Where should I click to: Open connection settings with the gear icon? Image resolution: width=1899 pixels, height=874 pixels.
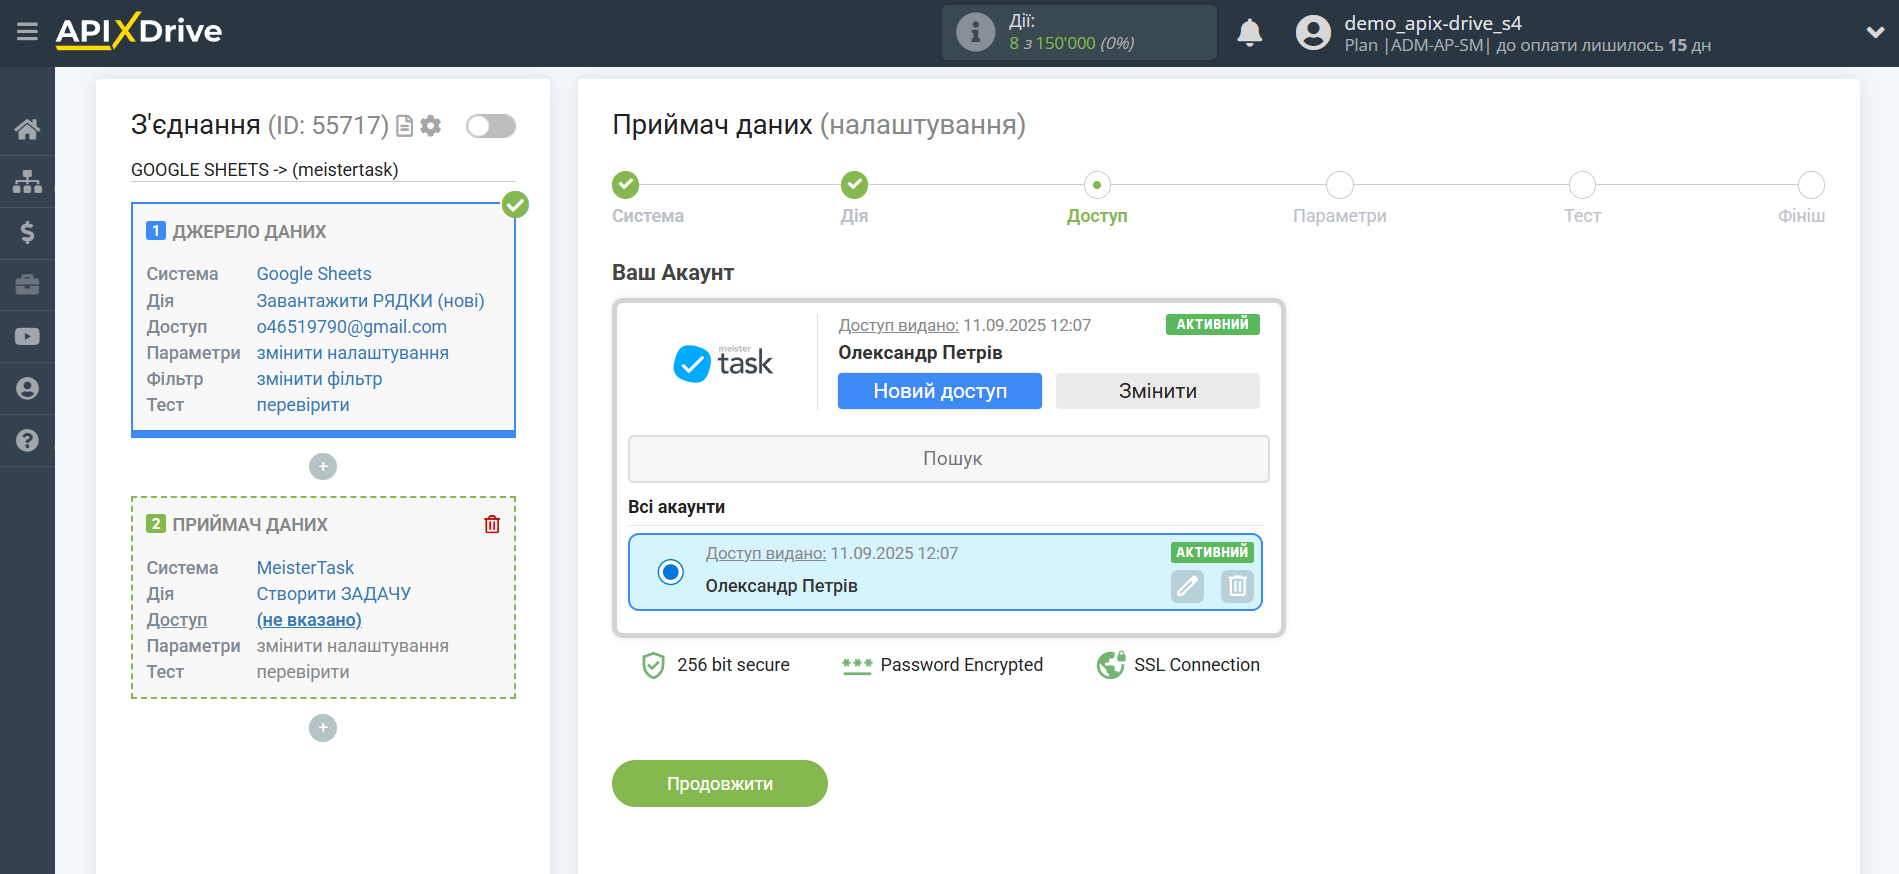[x=431, y=126]
